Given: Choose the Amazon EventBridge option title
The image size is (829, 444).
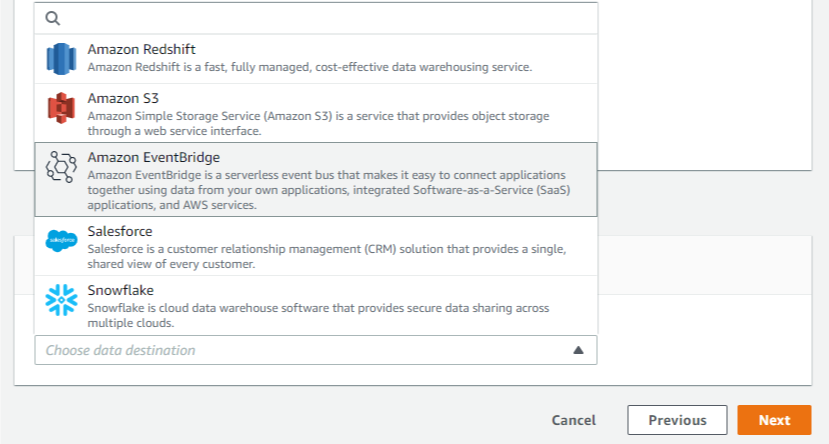Looking at the screenshot, I should pyautogui.click(x=153, y=158).
